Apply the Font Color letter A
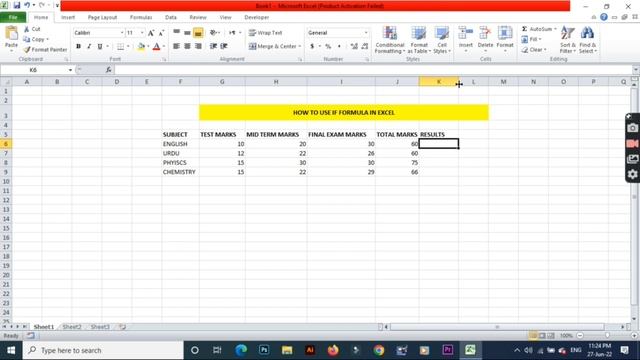 coord(156,47)
